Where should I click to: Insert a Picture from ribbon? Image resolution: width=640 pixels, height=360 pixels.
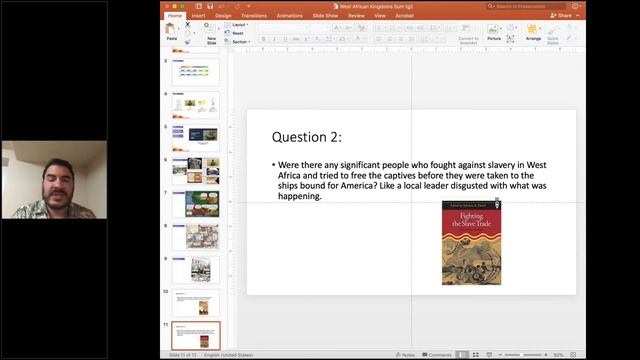tap(493, 29)
